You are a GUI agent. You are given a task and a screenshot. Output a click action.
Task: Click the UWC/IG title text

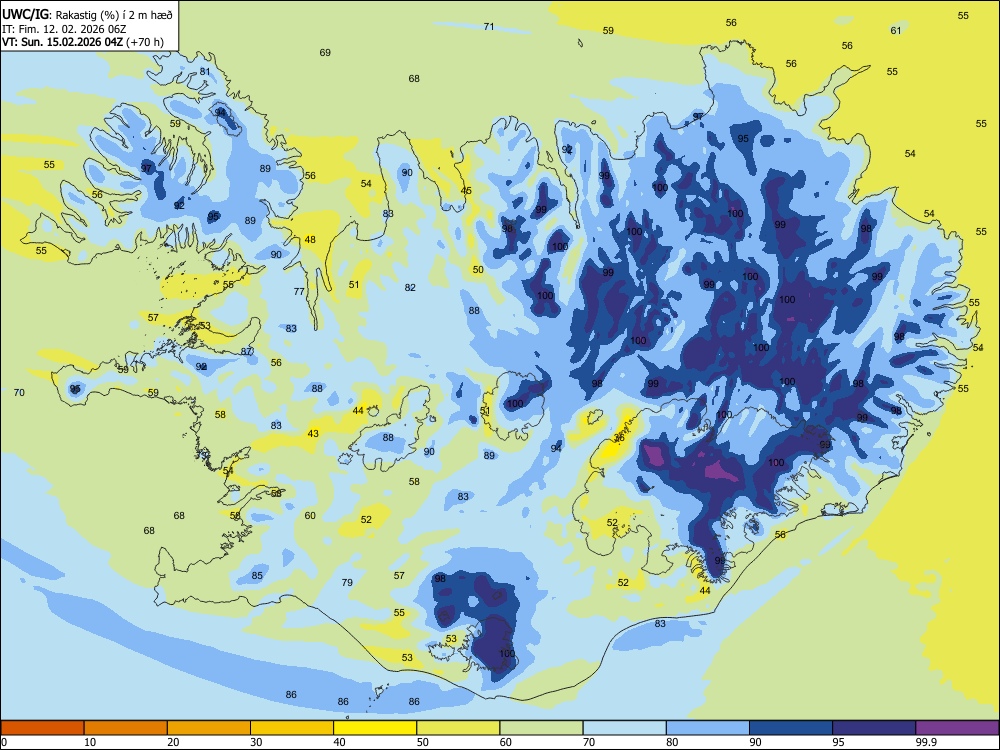[25, 13]
